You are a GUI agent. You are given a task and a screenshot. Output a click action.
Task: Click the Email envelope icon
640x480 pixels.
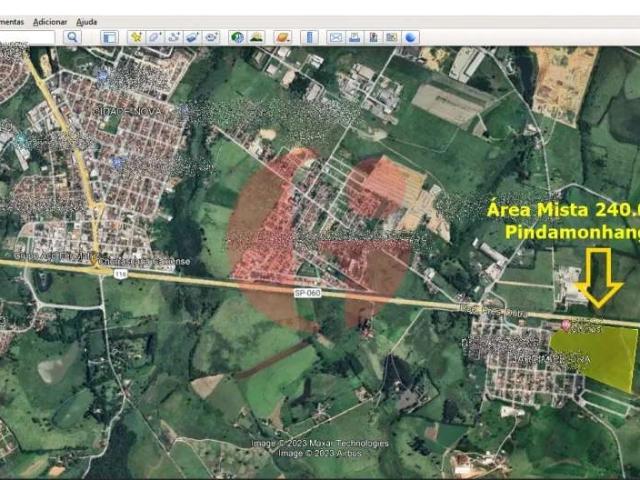tap(336, 37)
